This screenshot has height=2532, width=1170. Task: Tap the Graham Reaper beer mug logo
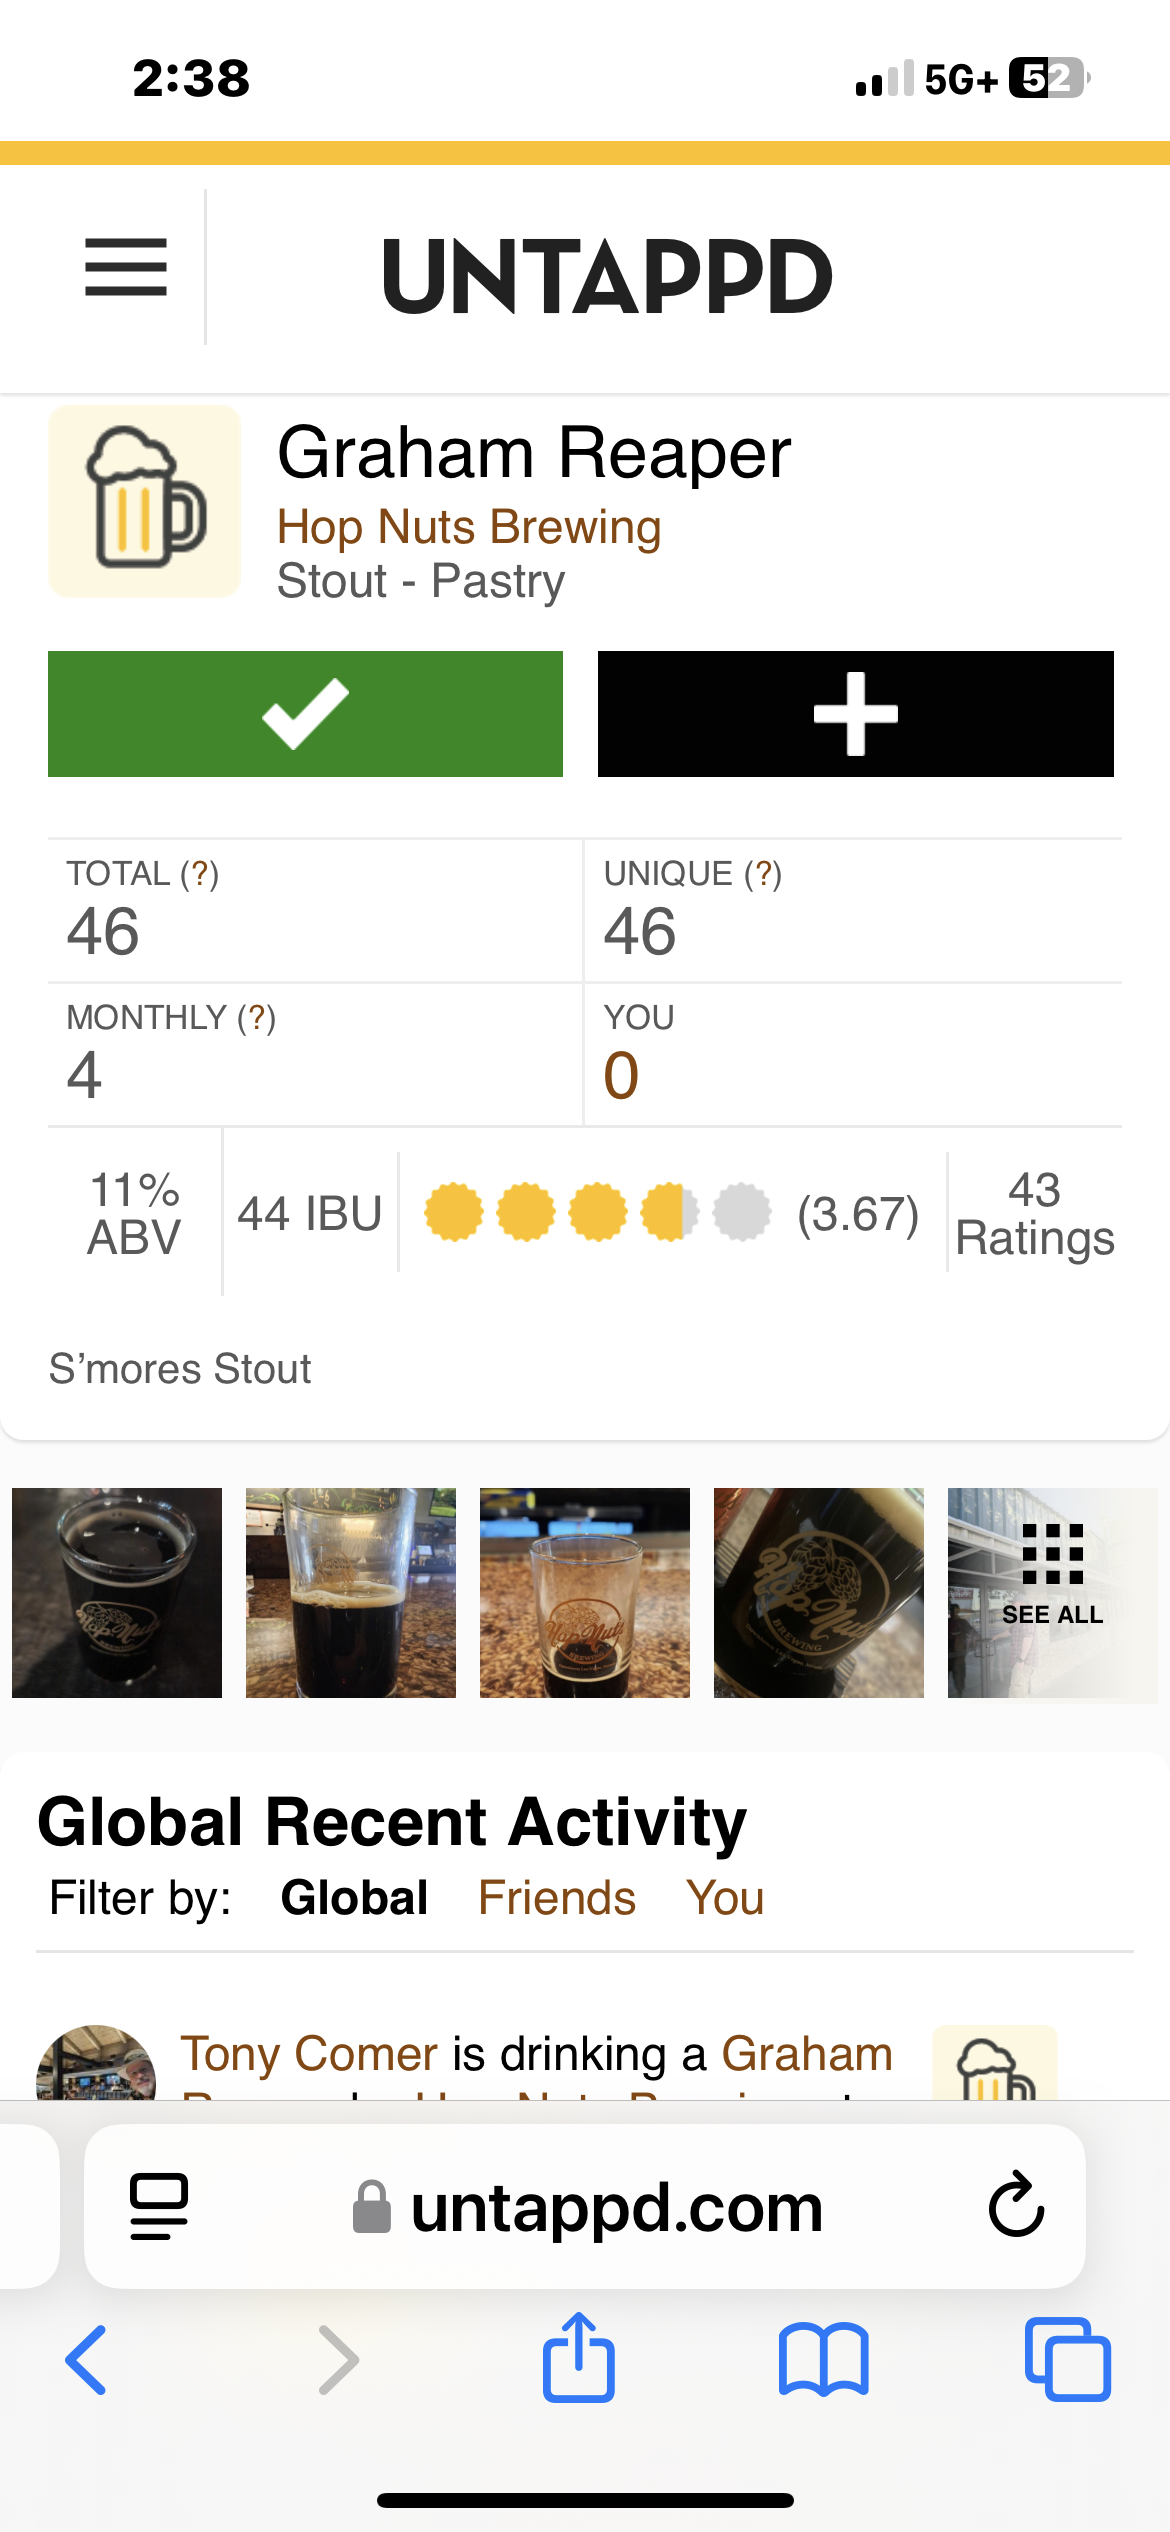click(145, 501)
